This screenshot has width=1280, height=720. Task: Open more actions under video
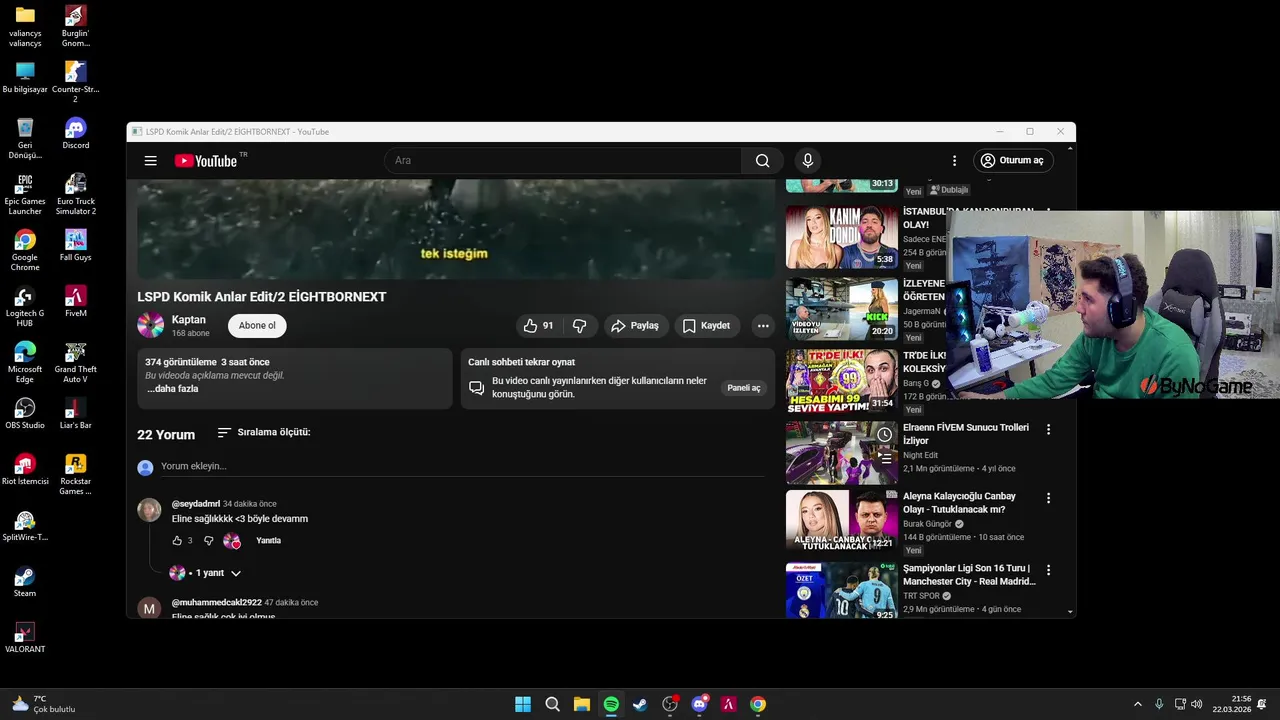(763, 326)
